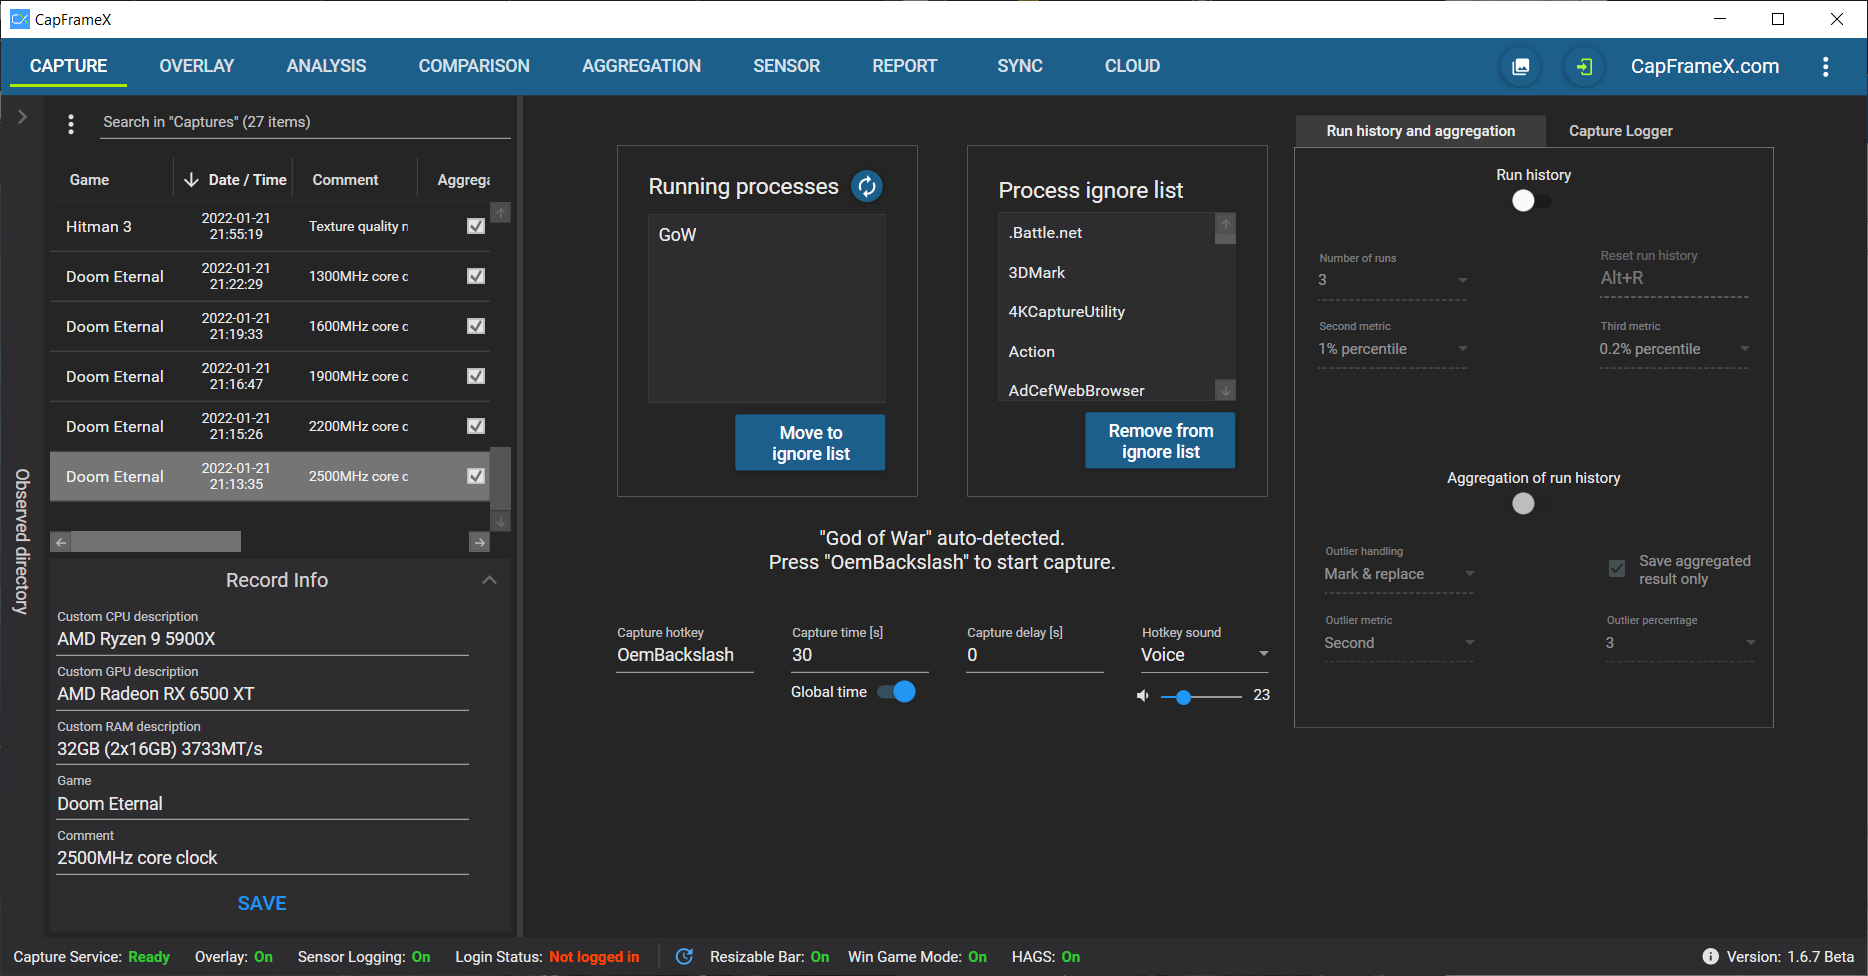Image resolution: width=1868 pixels, height=976 pixels.
Task: Click Move to ignore list button
Action: 811,443
